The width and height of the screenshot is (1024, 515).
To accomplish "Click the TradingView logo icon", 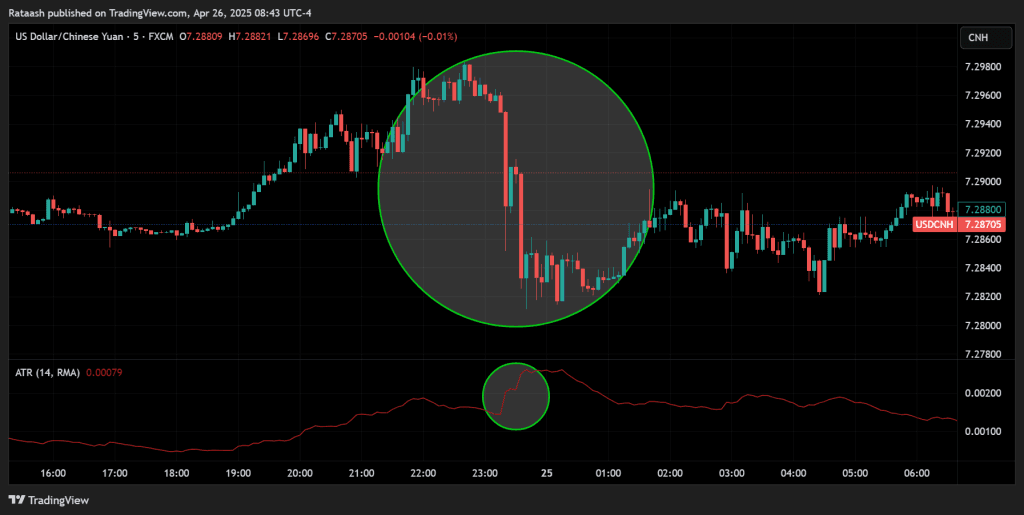I will (17, 499).
